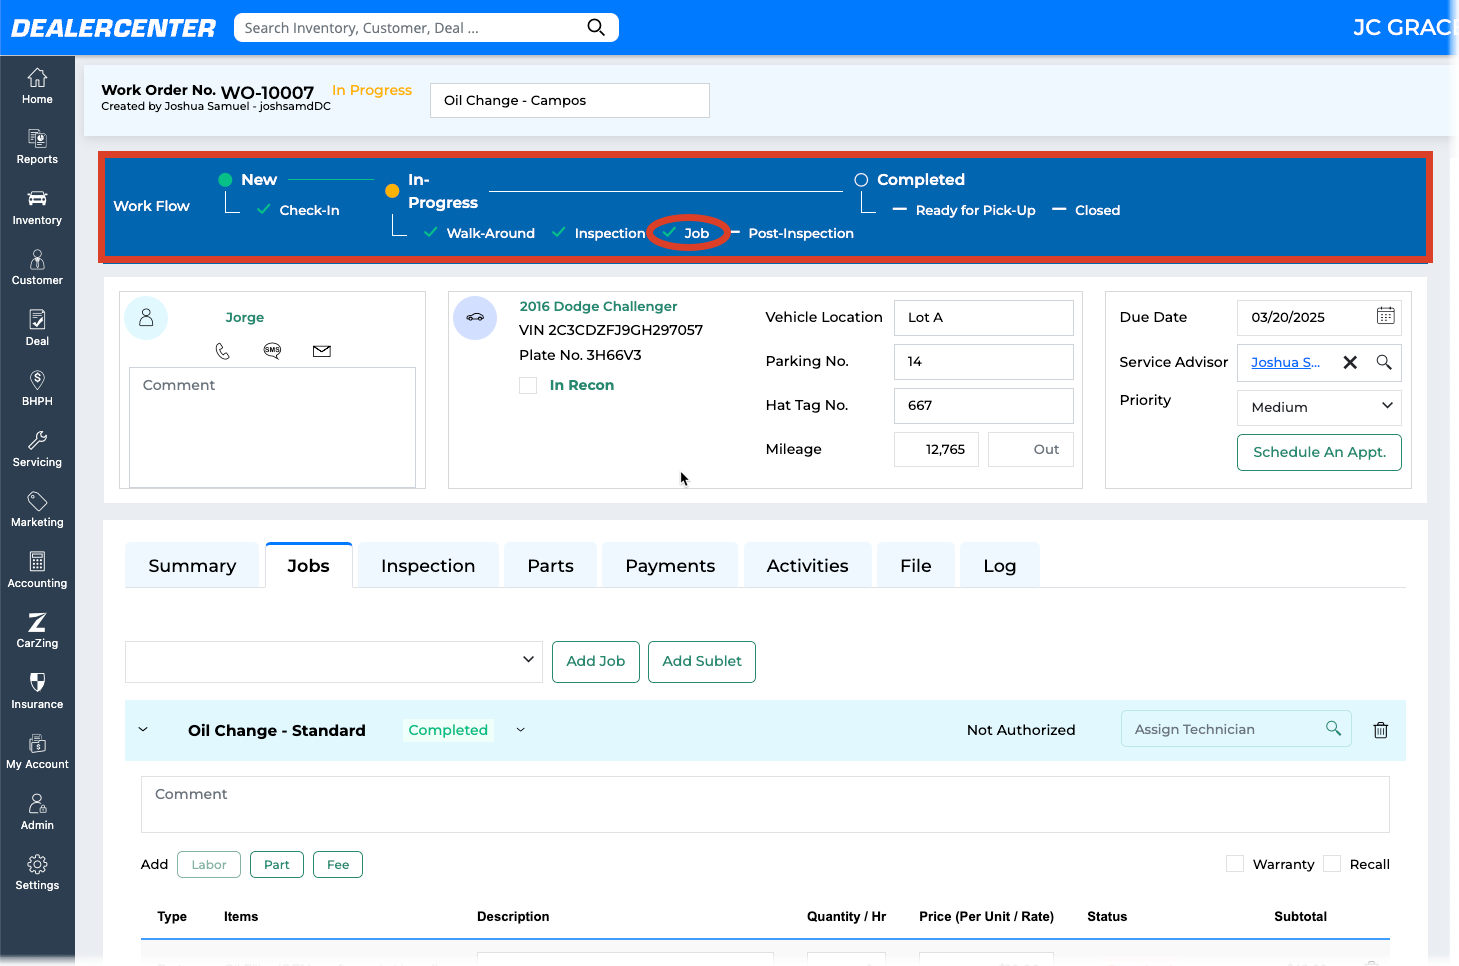Click the customer Comment text area
Image resolution: width=1459 pixels, height=966 pixels.
[272, 427]
